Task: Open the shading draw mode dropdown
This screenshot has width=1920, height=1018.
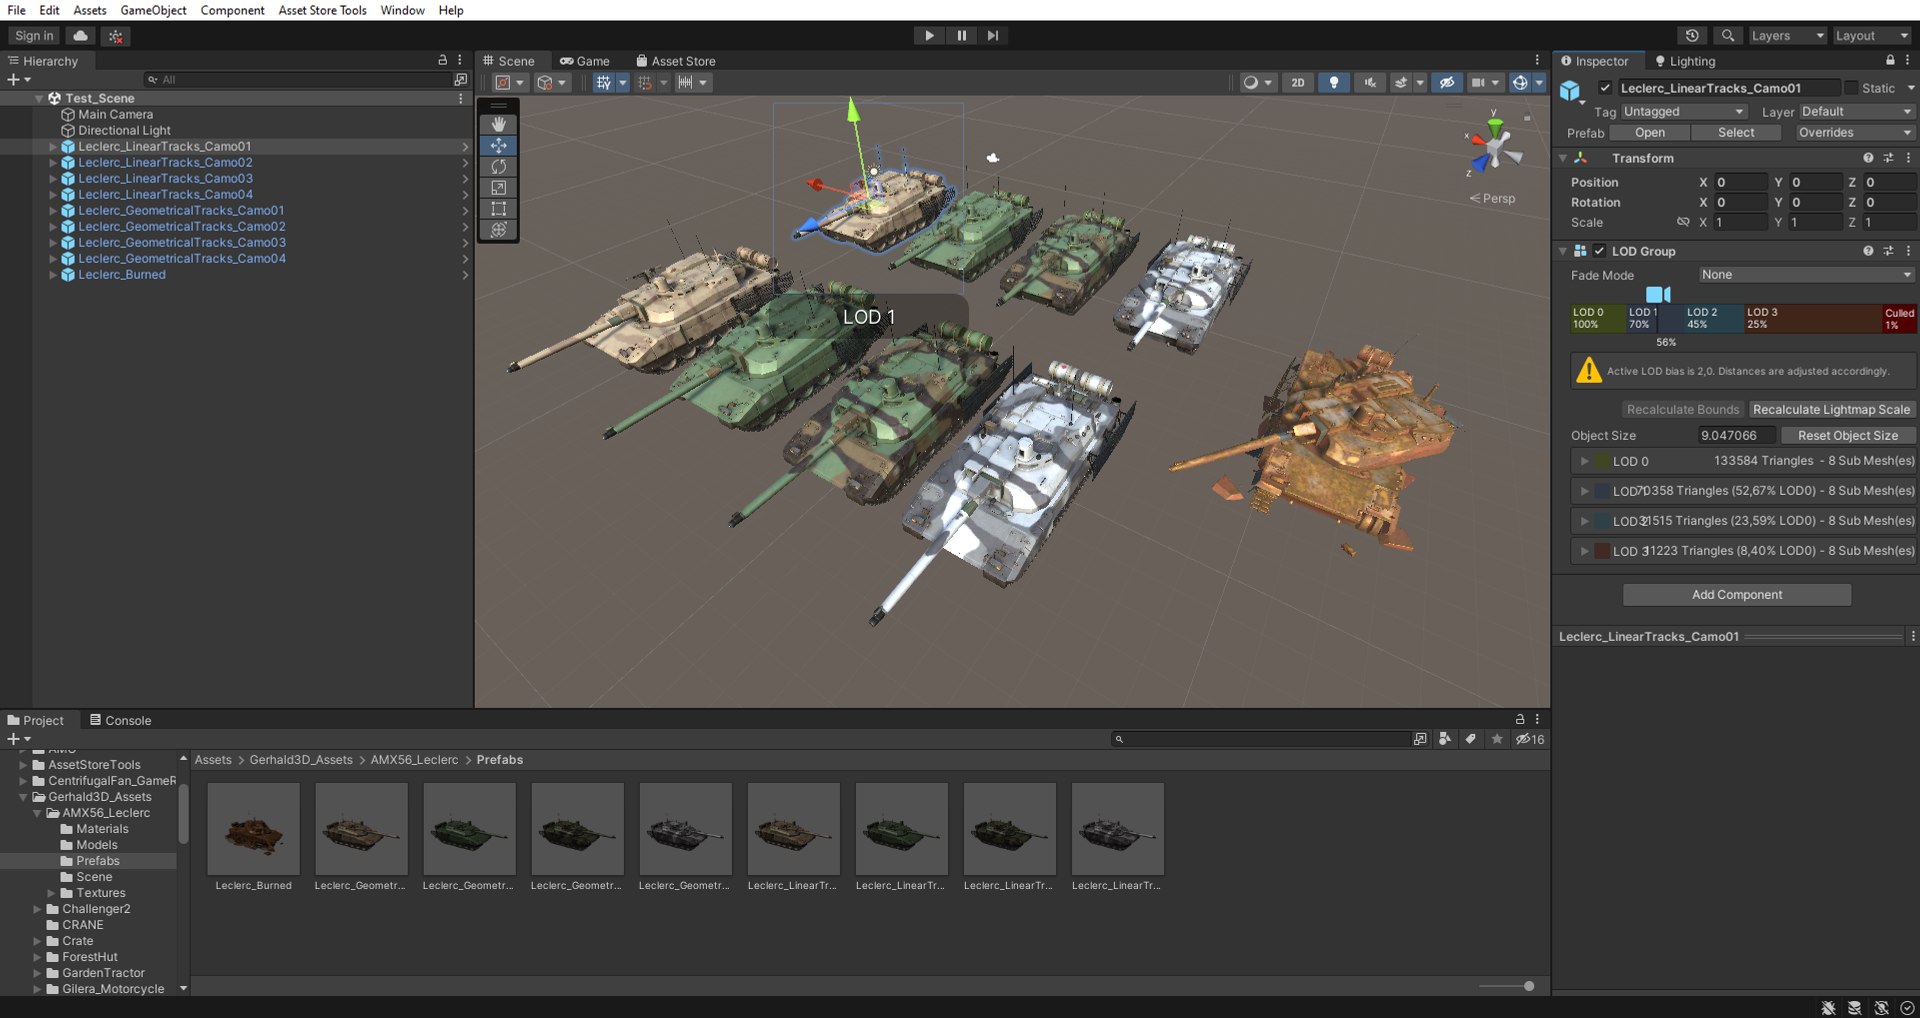Action: pyautogui.click(x=1257, y=83)
